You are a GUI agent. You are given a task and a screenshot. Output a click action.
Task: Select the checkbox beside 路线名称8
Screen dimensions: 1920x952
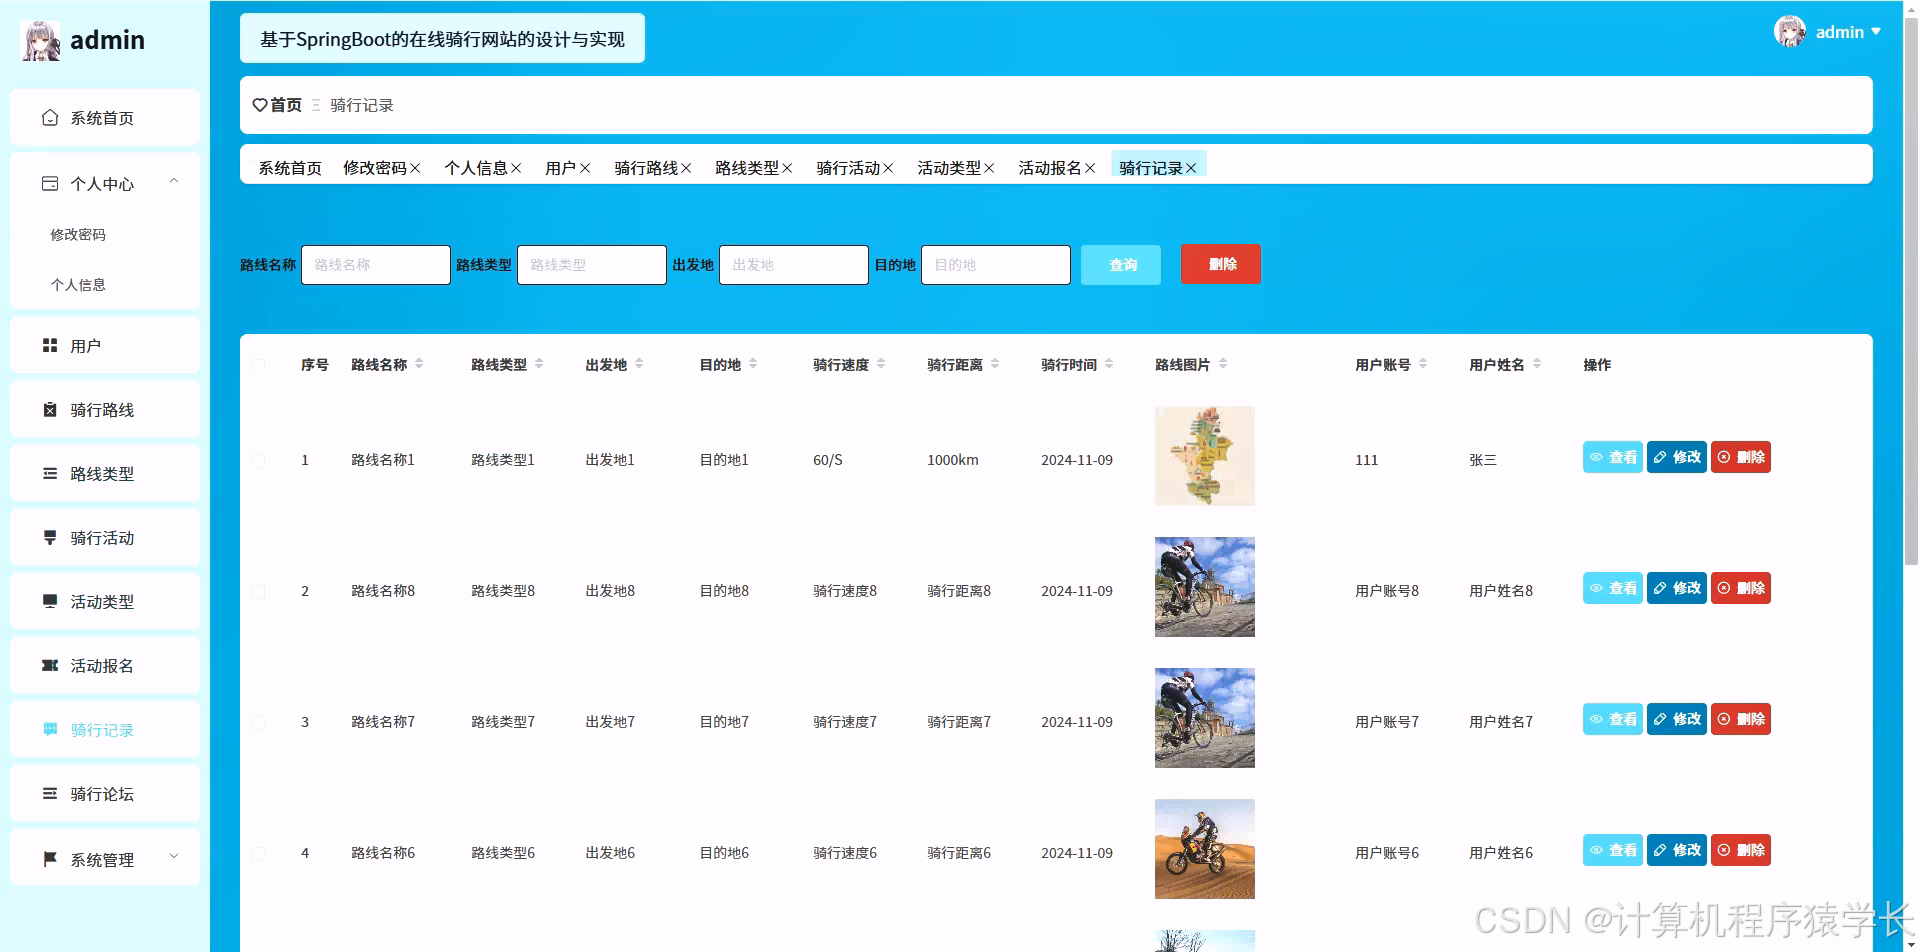point(259,590)
